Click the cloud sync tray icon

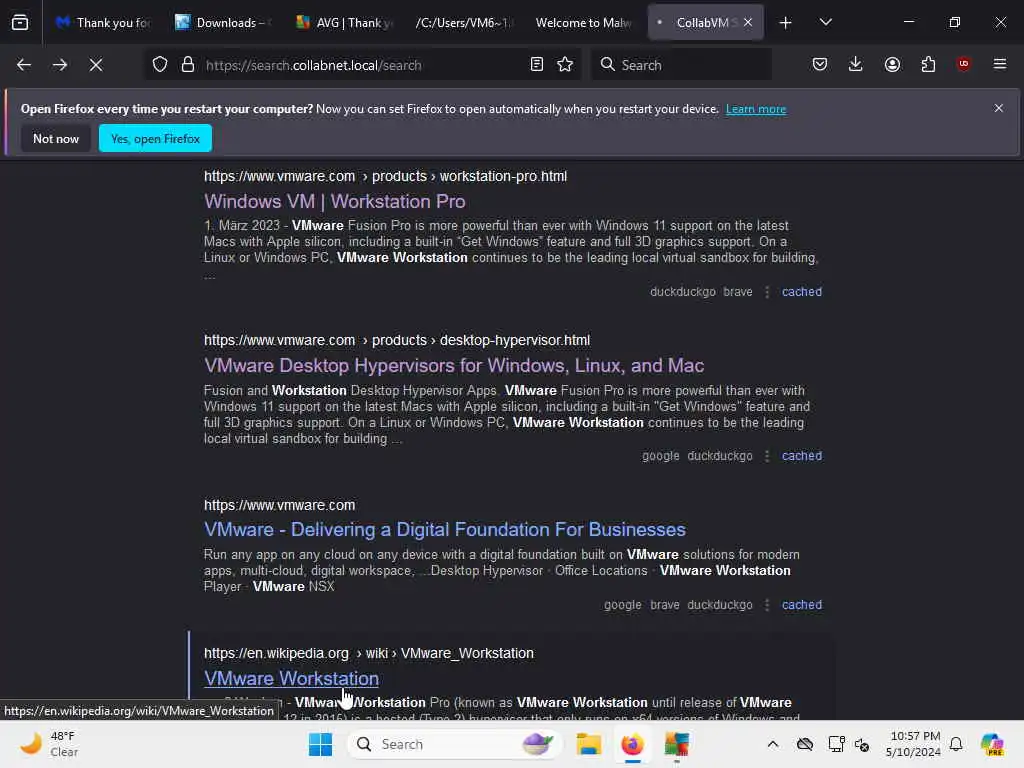tap(805, 744)
